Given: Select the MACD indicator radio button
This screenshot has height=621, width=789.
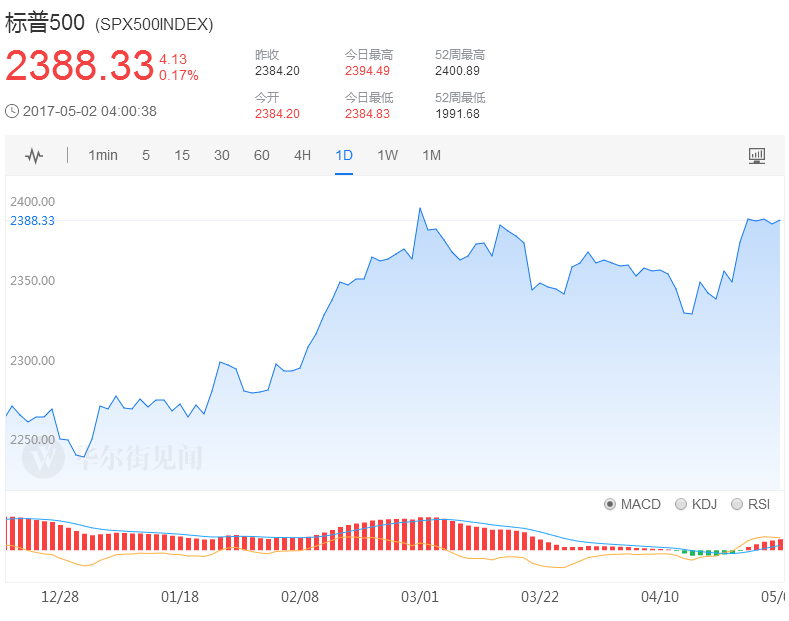Looking at the screenshot, I should click(x=610, y=504).
